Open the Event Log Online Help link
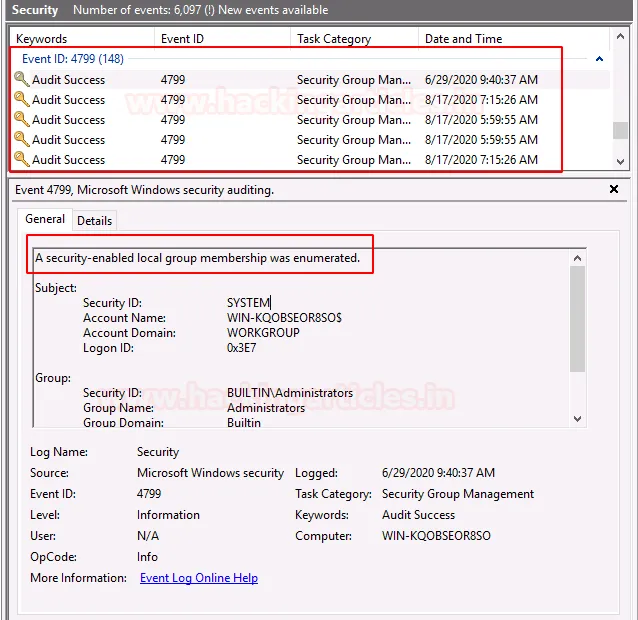Image resolution: width=638 pixels, height=620 pixels. [x=198, y=578]
